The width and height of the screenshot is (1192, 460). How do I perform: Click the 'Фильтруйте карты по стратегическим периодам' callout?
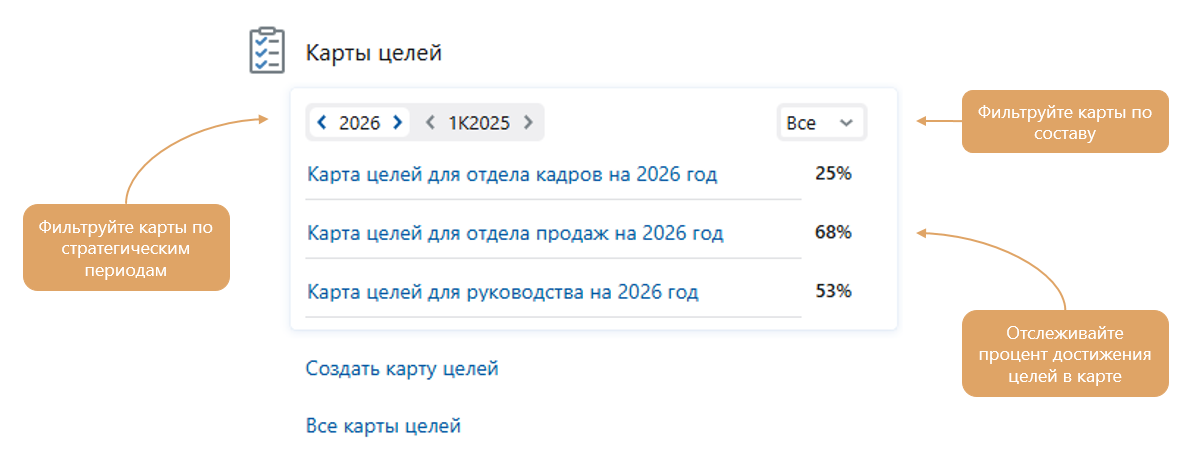(x=126, y=247)
